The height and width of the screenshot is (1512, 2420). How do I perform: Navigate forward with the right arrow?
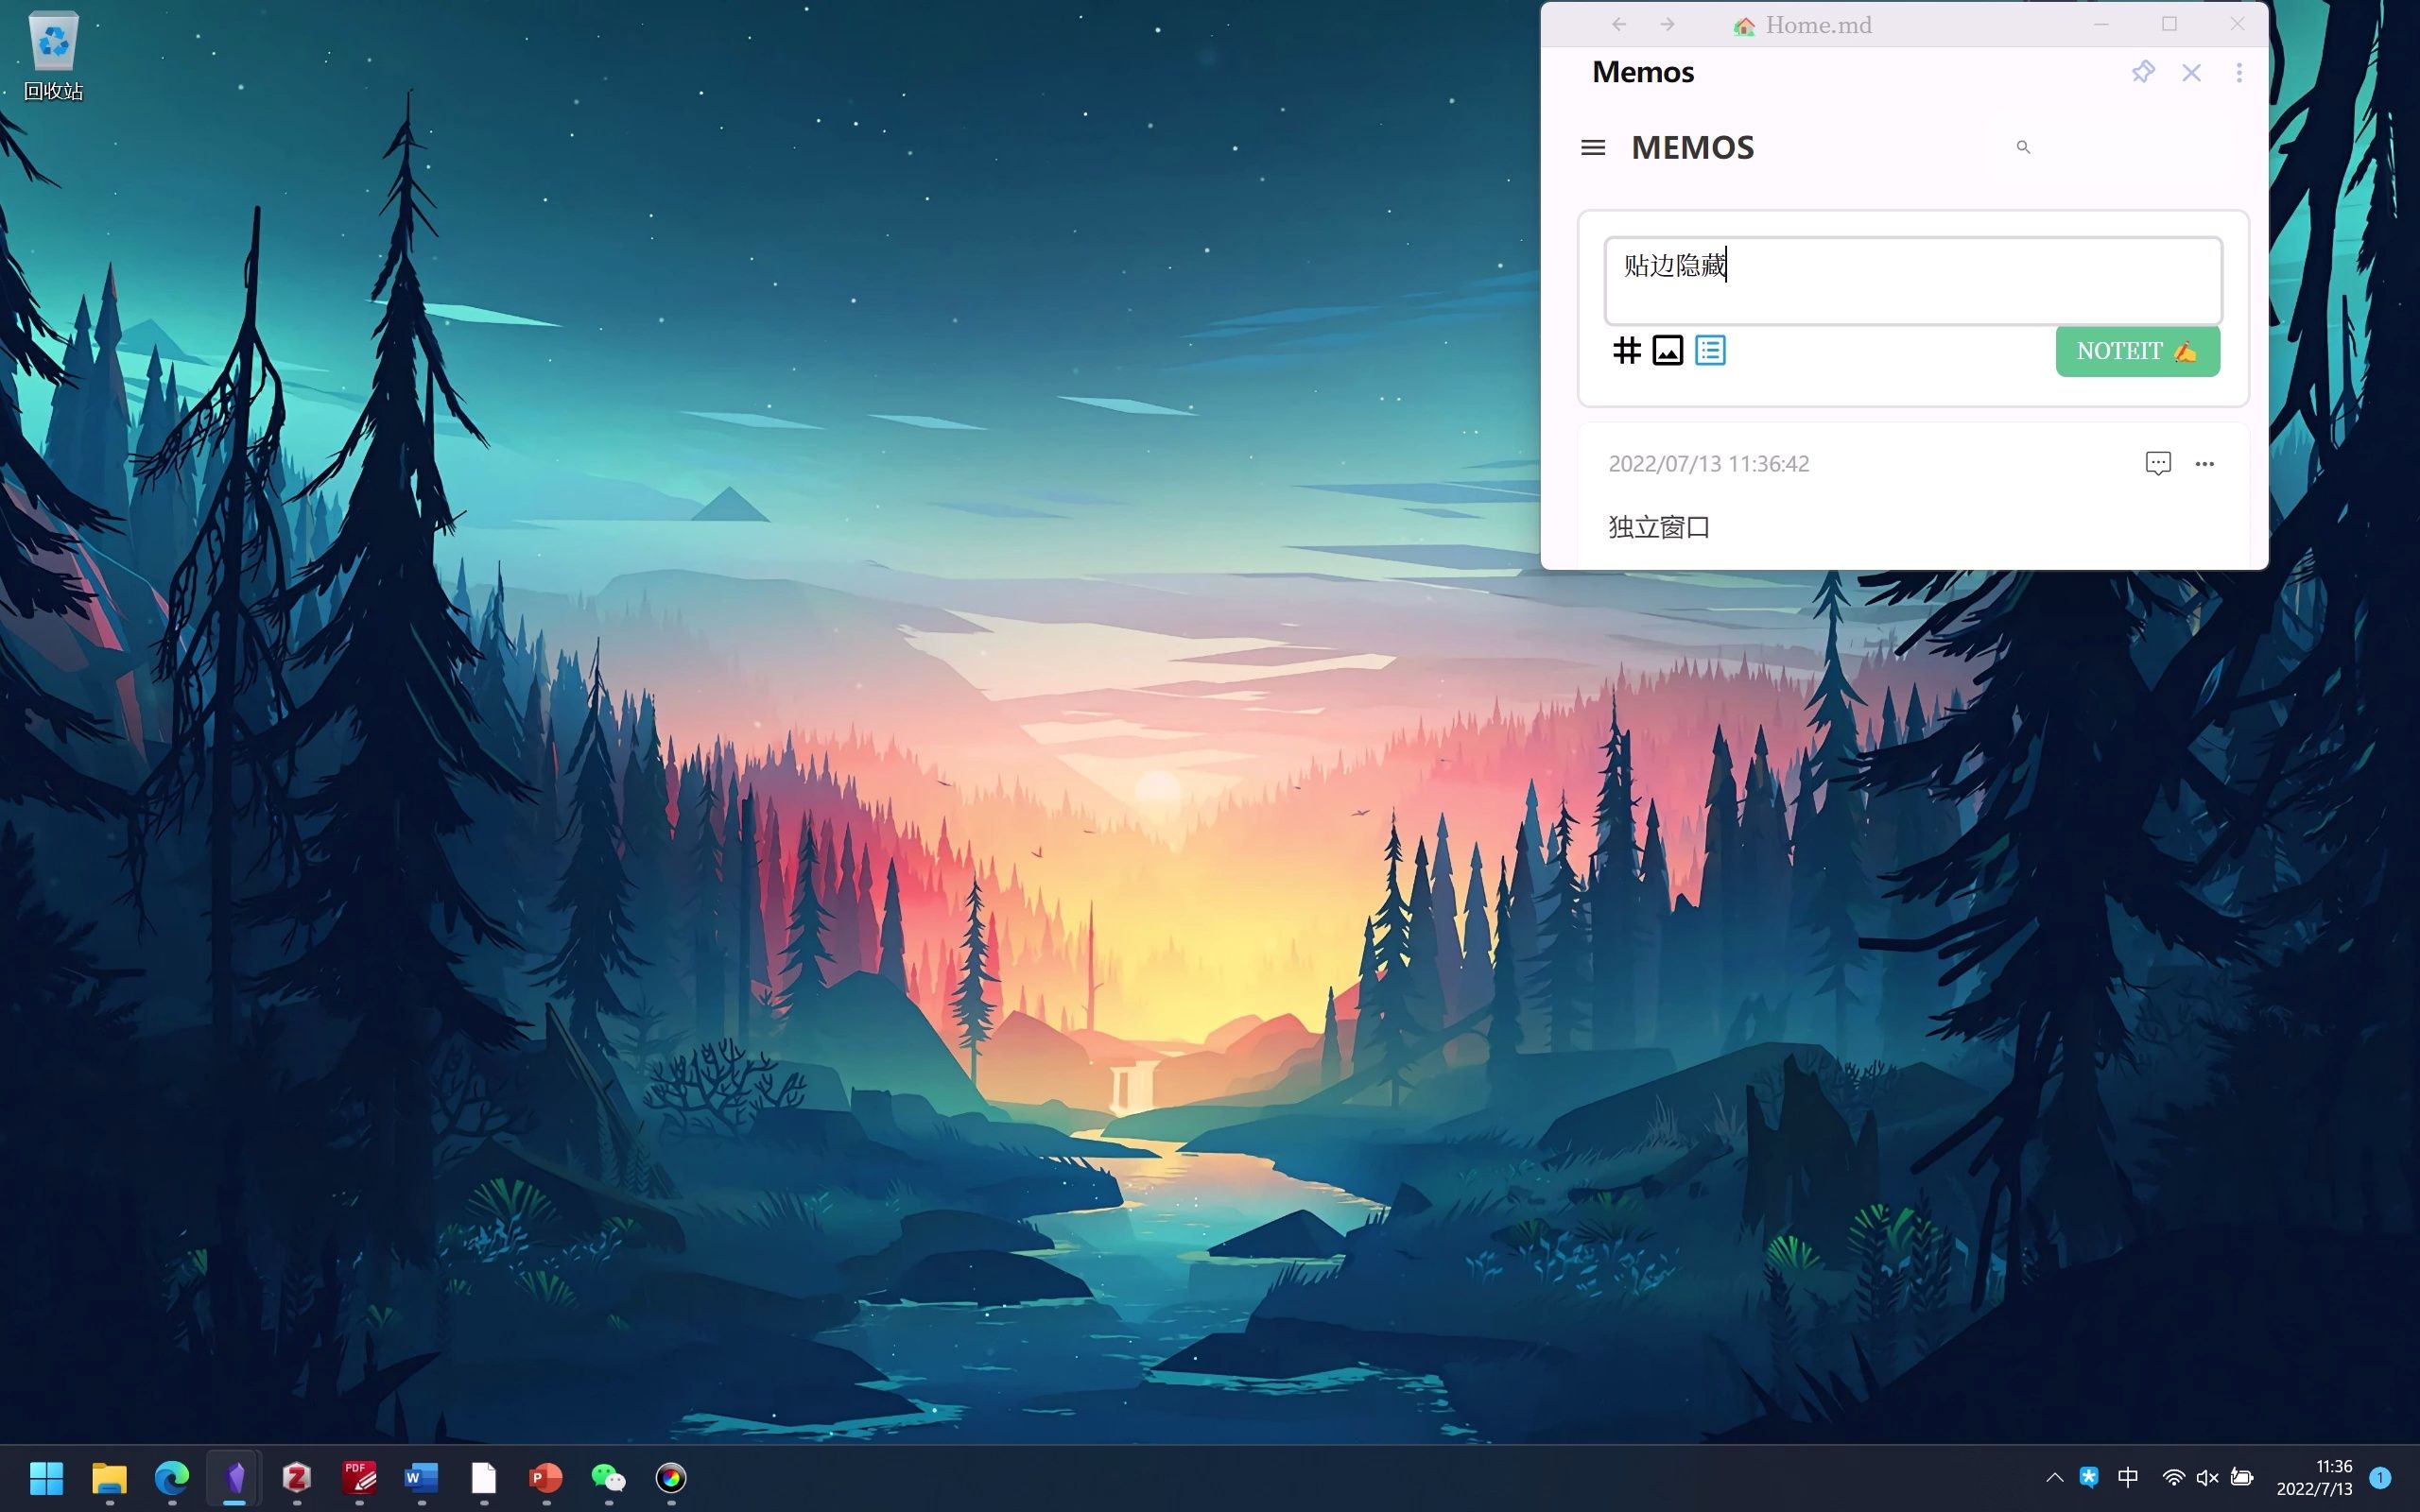1667,25
